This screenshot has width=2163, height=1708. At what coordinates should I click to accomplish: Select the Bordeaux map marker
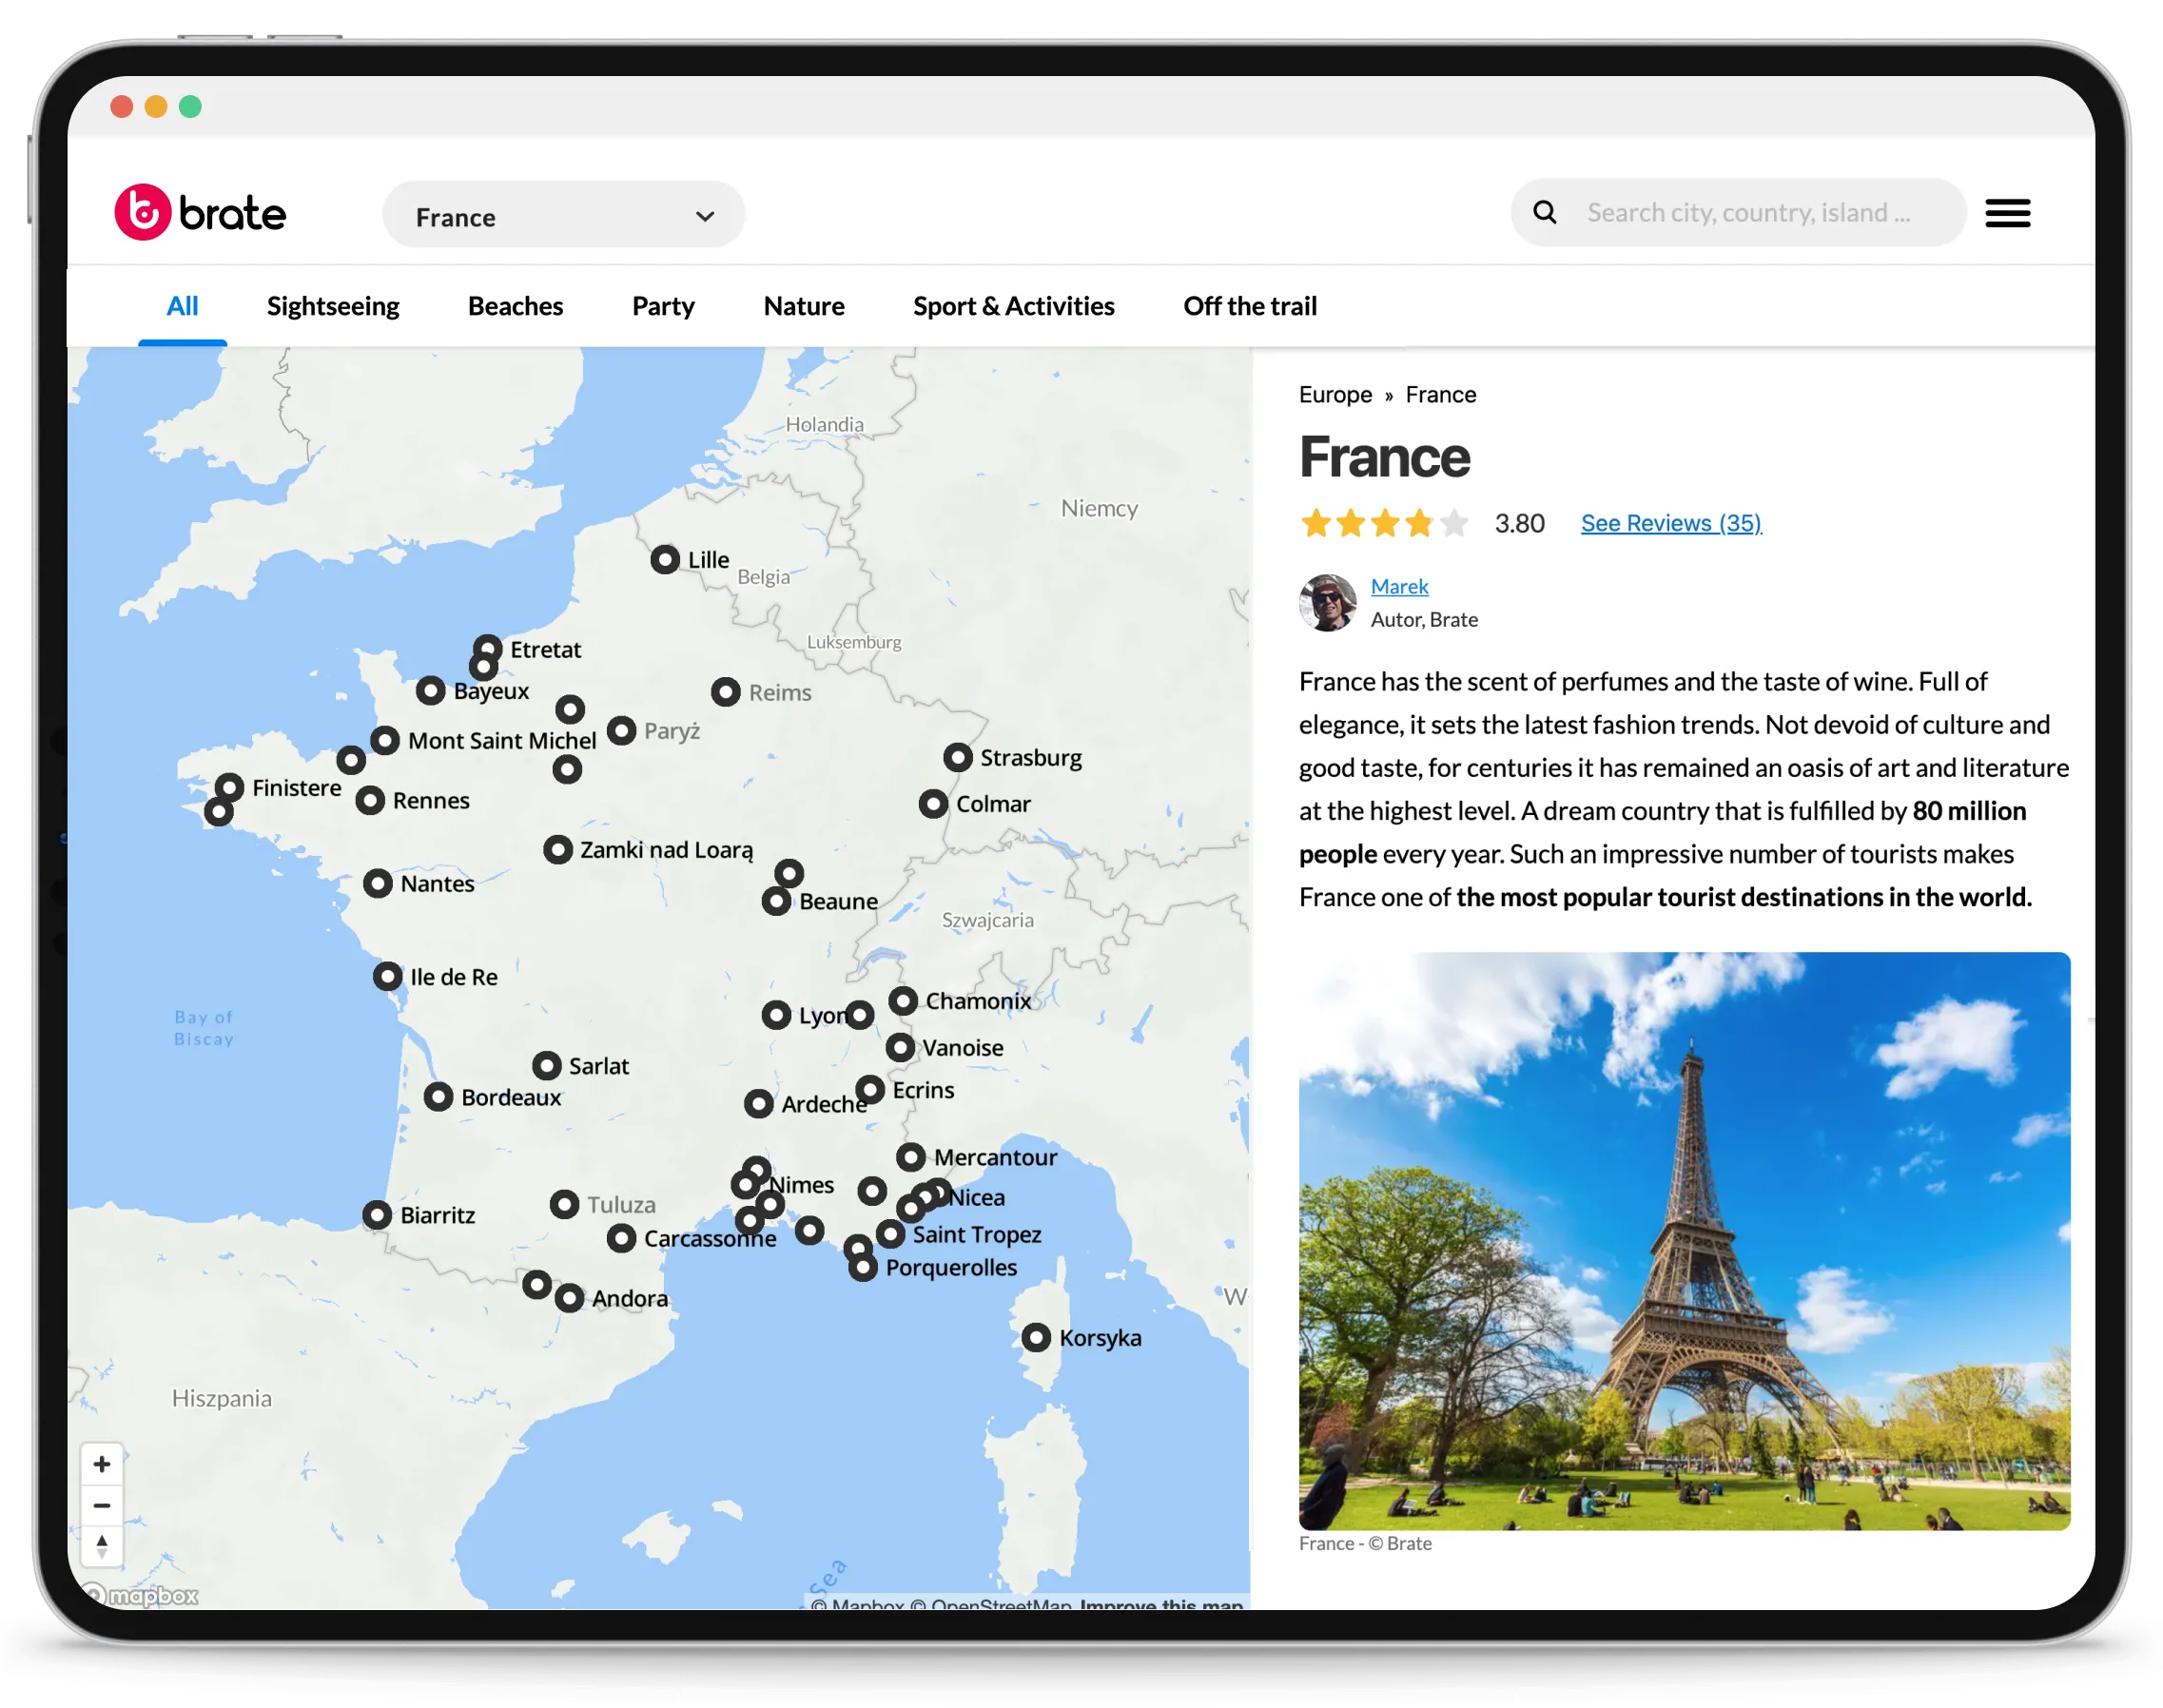click(x=438, y=1097)
